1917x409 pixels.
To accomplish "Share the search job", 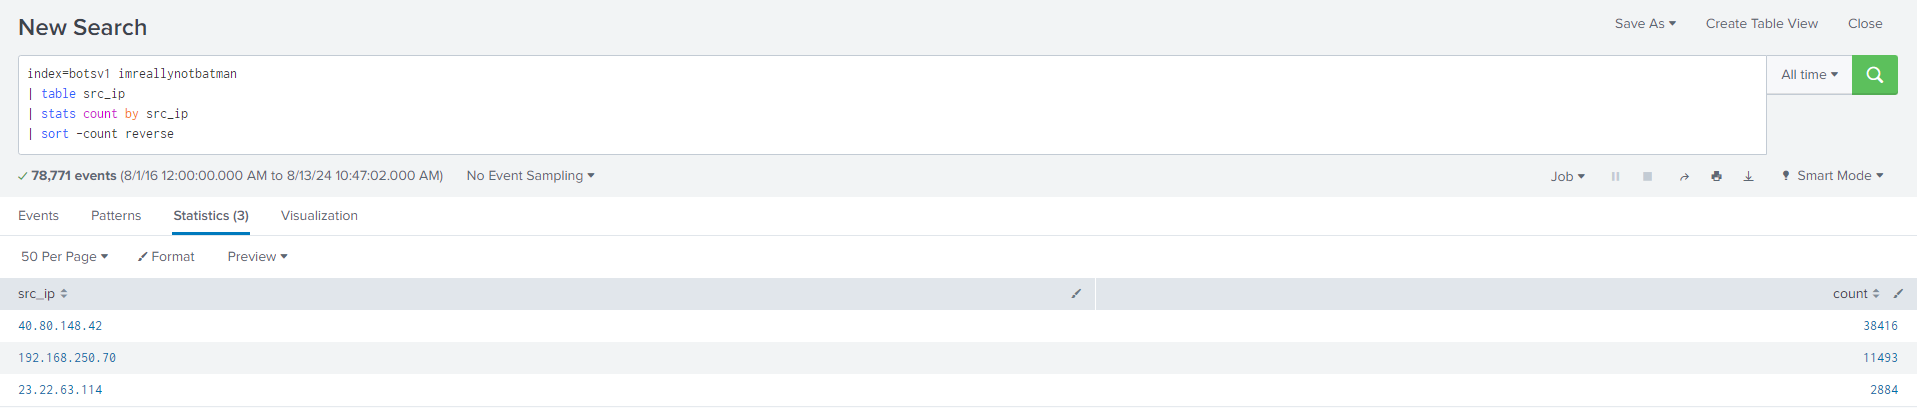I will [1684, 176].
